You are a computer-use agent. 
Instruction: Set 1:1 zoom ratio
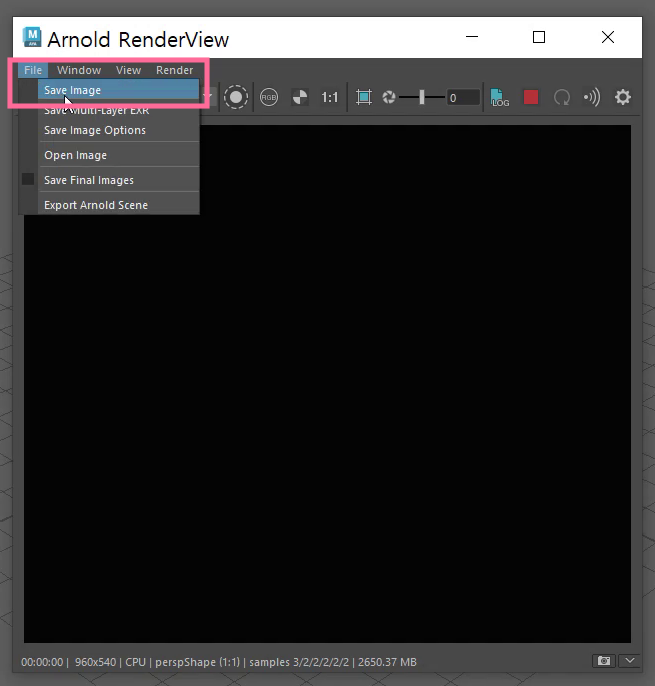[x=329, y=97]
